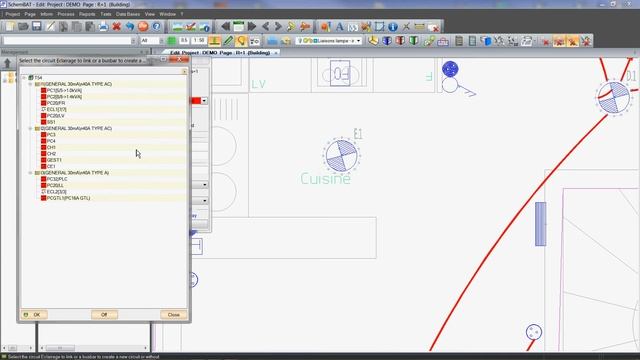Collapse the GENERAL 30mA TYPE A group
The height and width of the screenshot is (360, 640).
(x=30, y=173)
